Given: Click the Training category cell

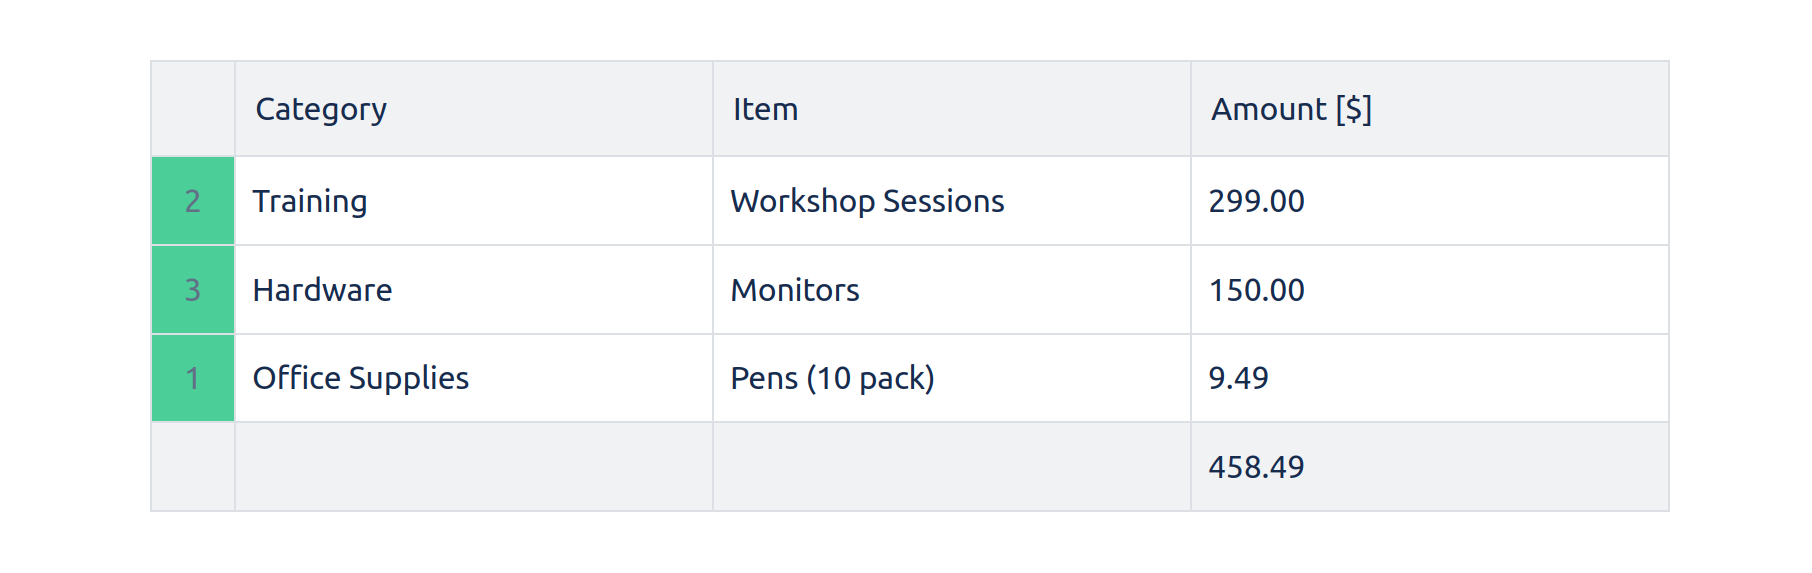Looking at the screenshot, I should point(310,201).
